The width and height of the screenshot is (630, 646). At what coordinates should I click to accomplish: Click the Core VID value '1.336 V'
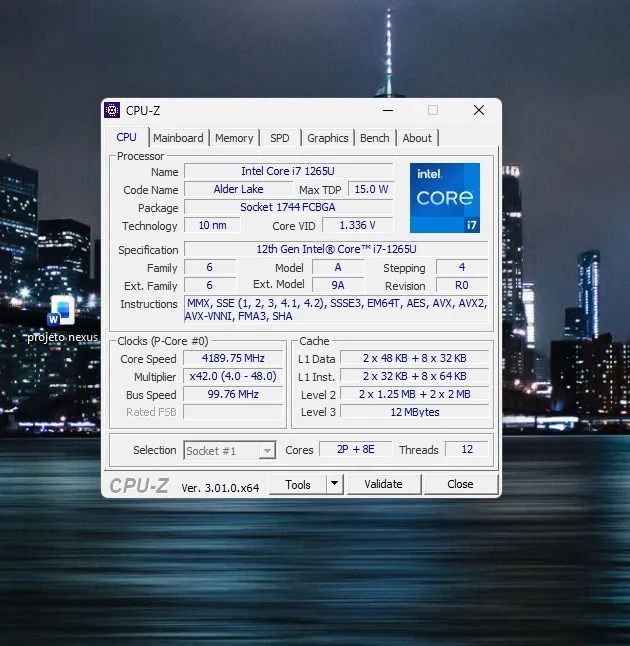(357, 225)
